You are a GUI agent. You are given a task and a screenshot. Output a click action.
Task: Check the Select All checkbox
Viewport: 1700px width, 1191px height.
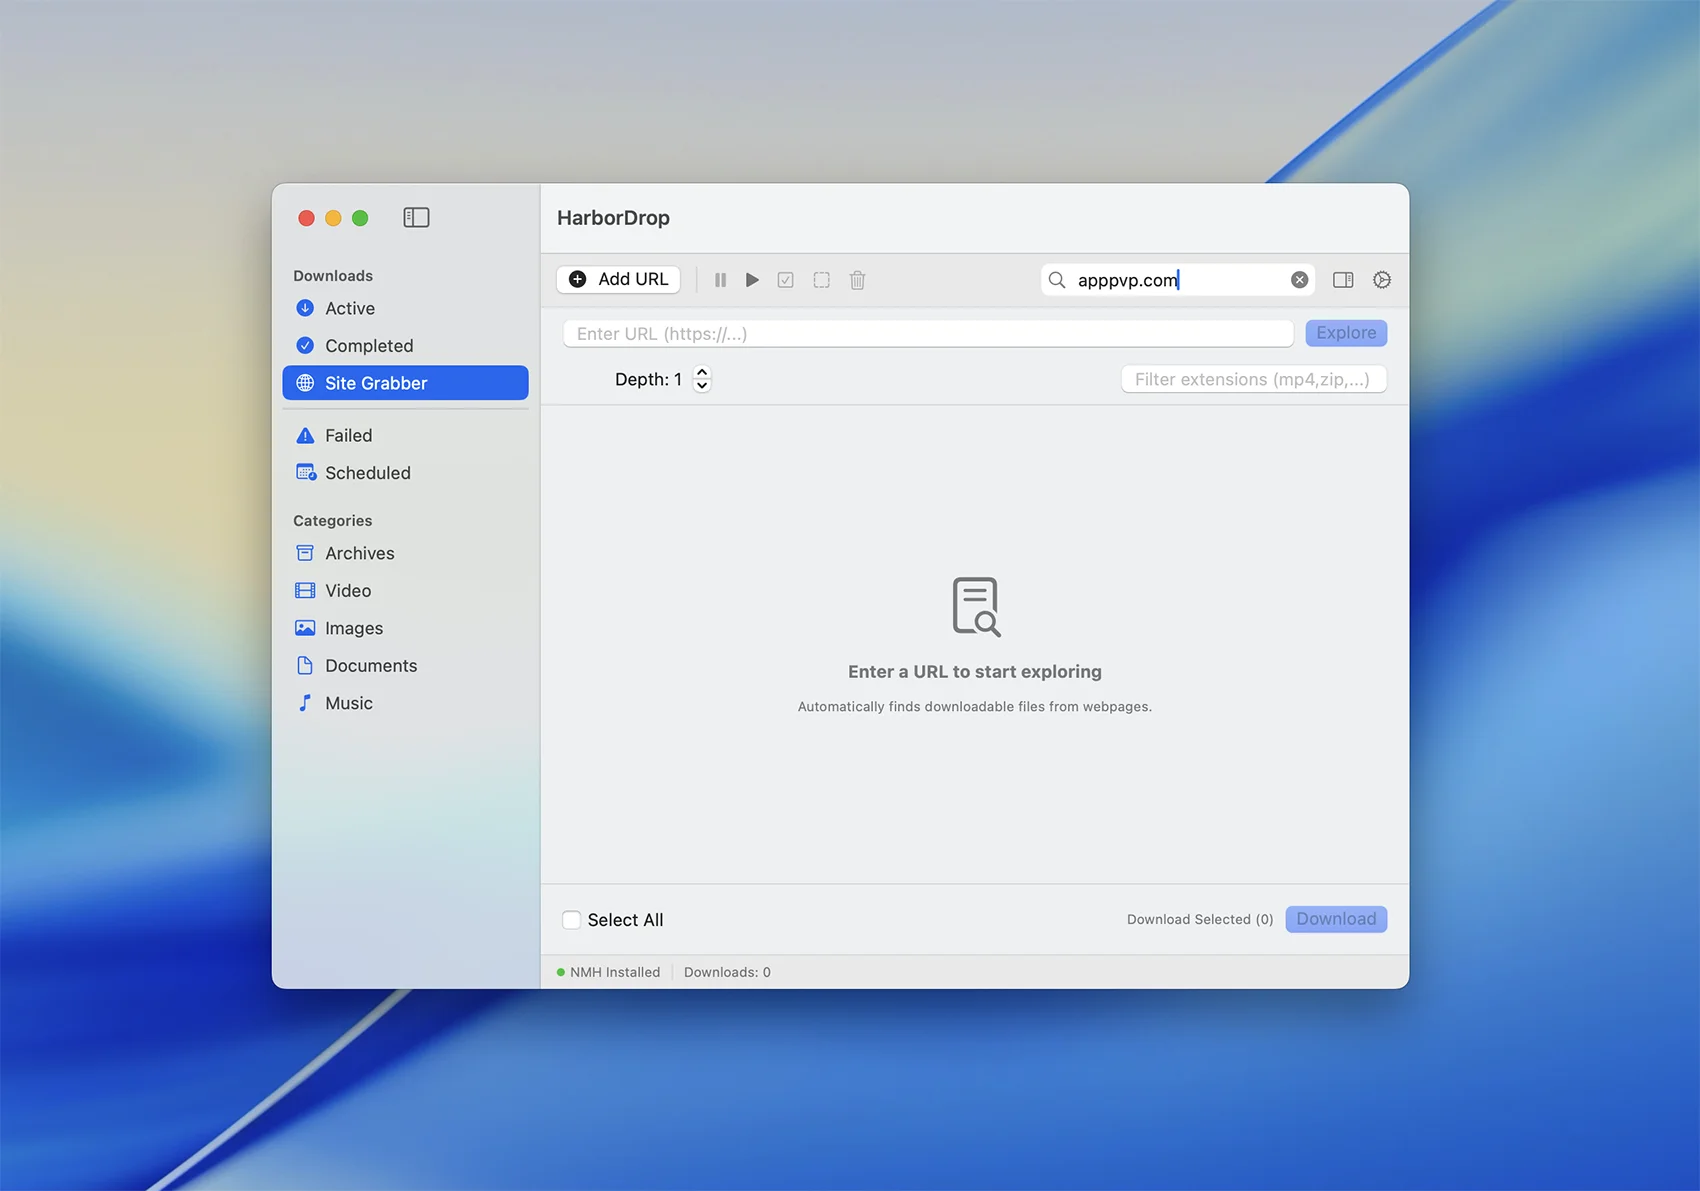[572, 920]
